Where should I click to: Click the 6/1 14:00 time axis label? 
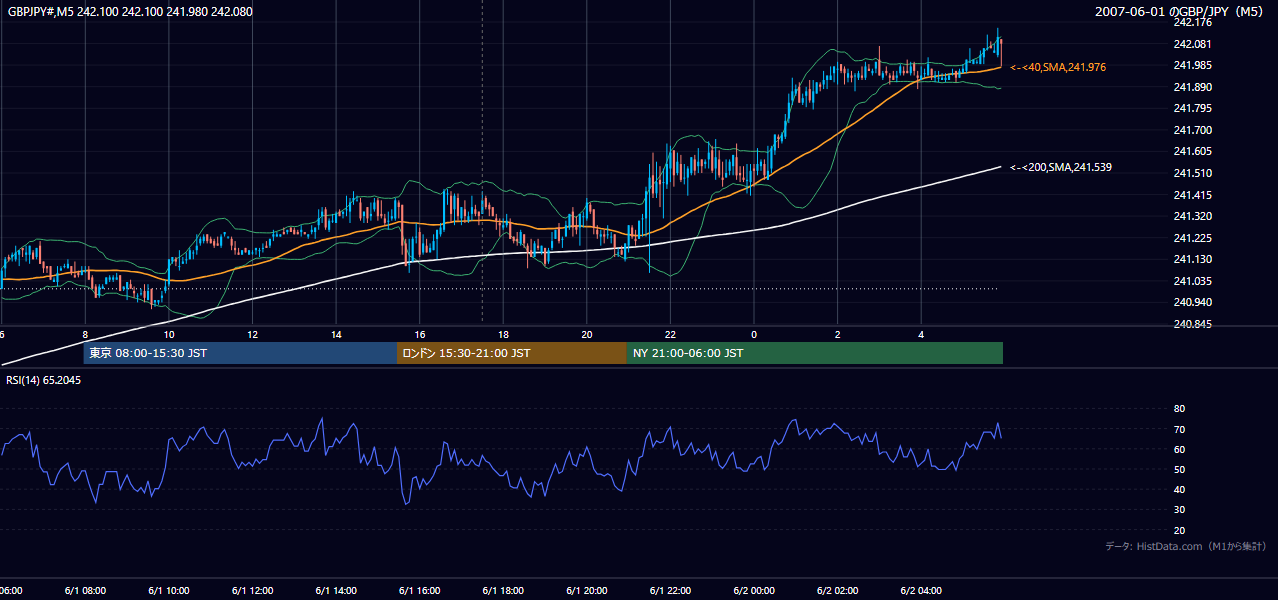click(x=336, y=591)
